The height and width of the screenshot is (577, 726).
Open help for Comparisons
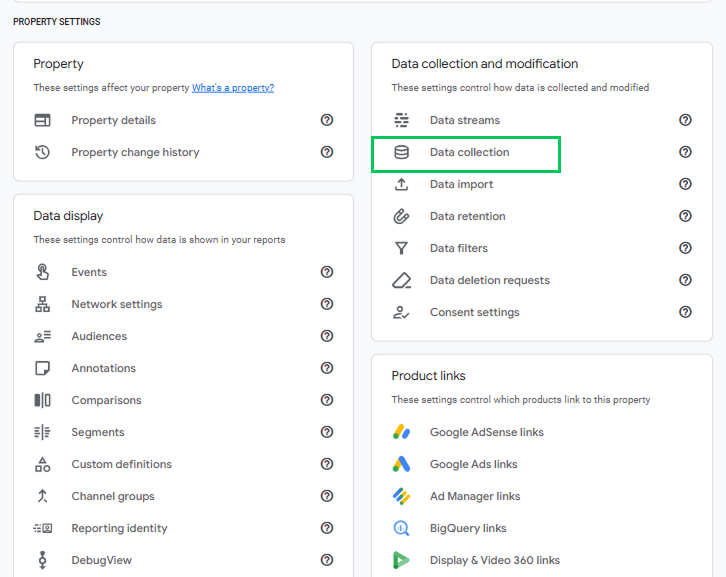click(x=327, y=400)
